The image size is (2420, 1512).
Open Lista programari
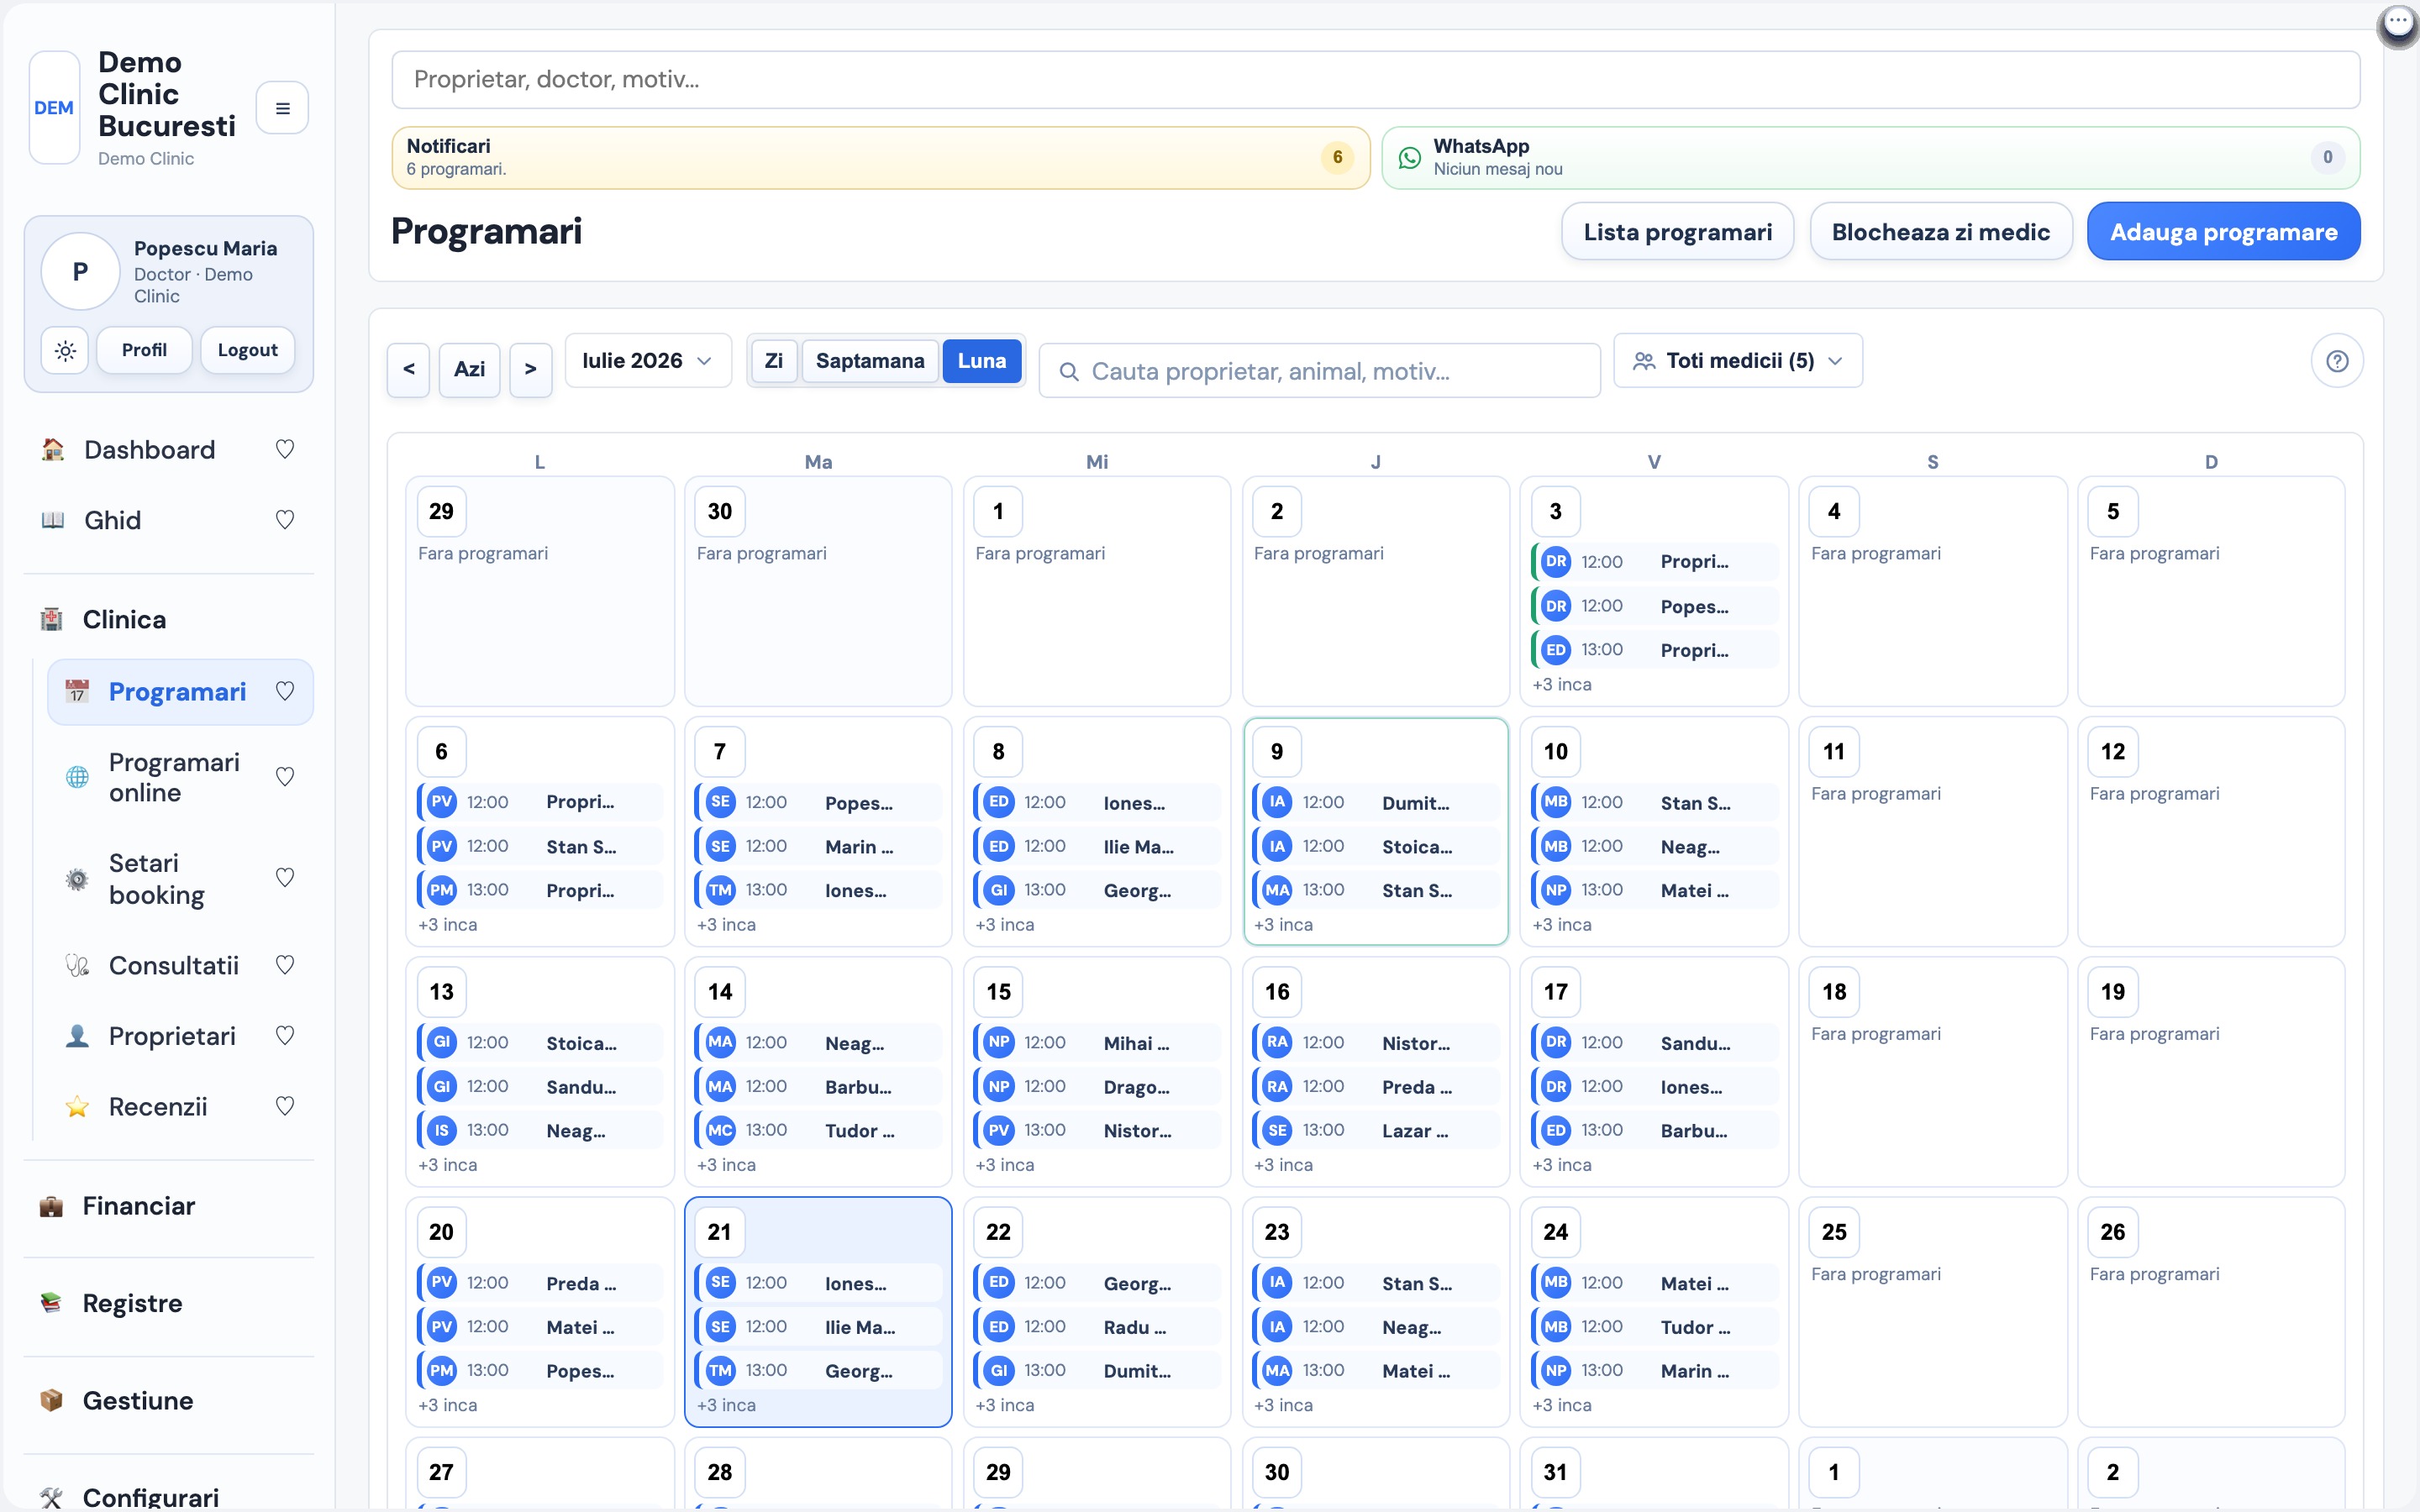coord(1678,232)
